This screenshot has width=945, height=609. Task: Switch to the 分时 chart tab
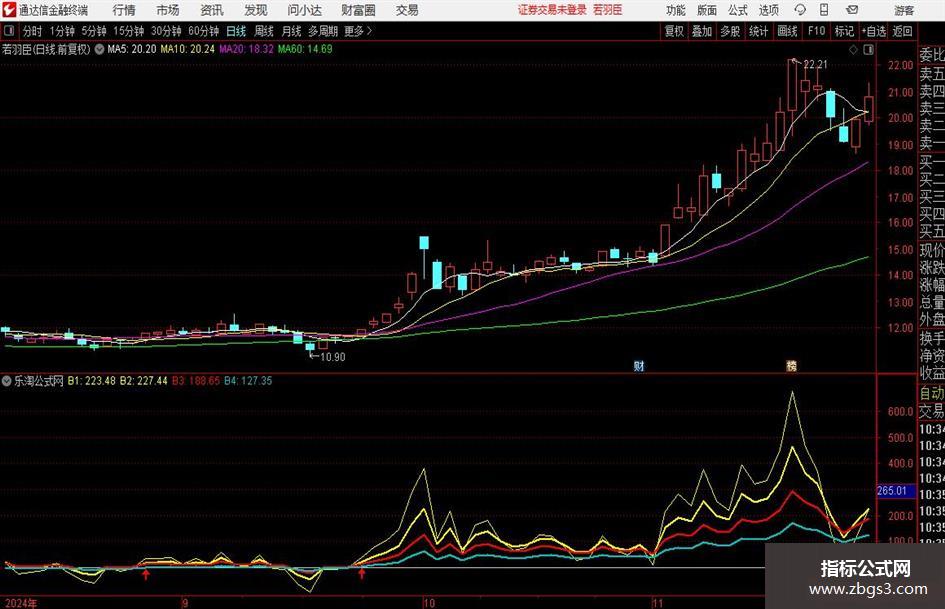pyautogui.click(x=33, y=31)
